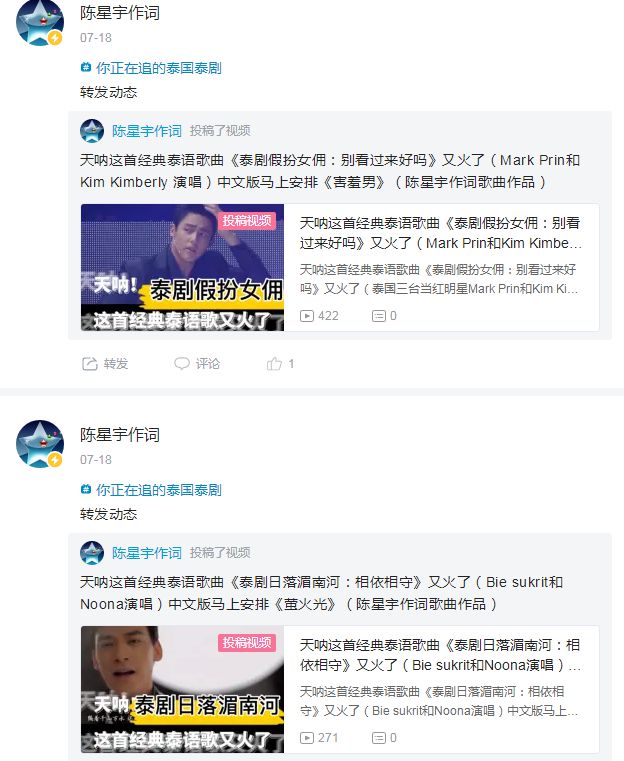
Task: Open 陈星宇作词 username in second reposted card
Action: (147, 553)
